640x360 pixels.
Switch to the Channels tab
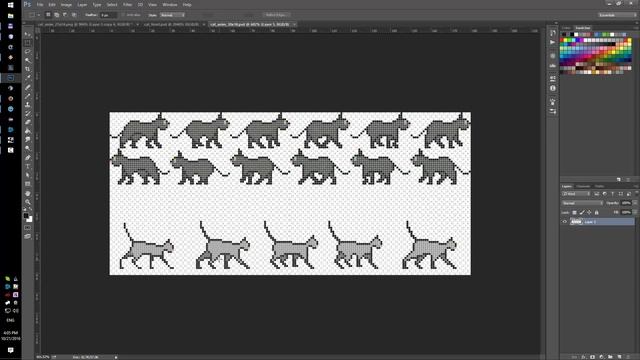click(x=583, y=186)
